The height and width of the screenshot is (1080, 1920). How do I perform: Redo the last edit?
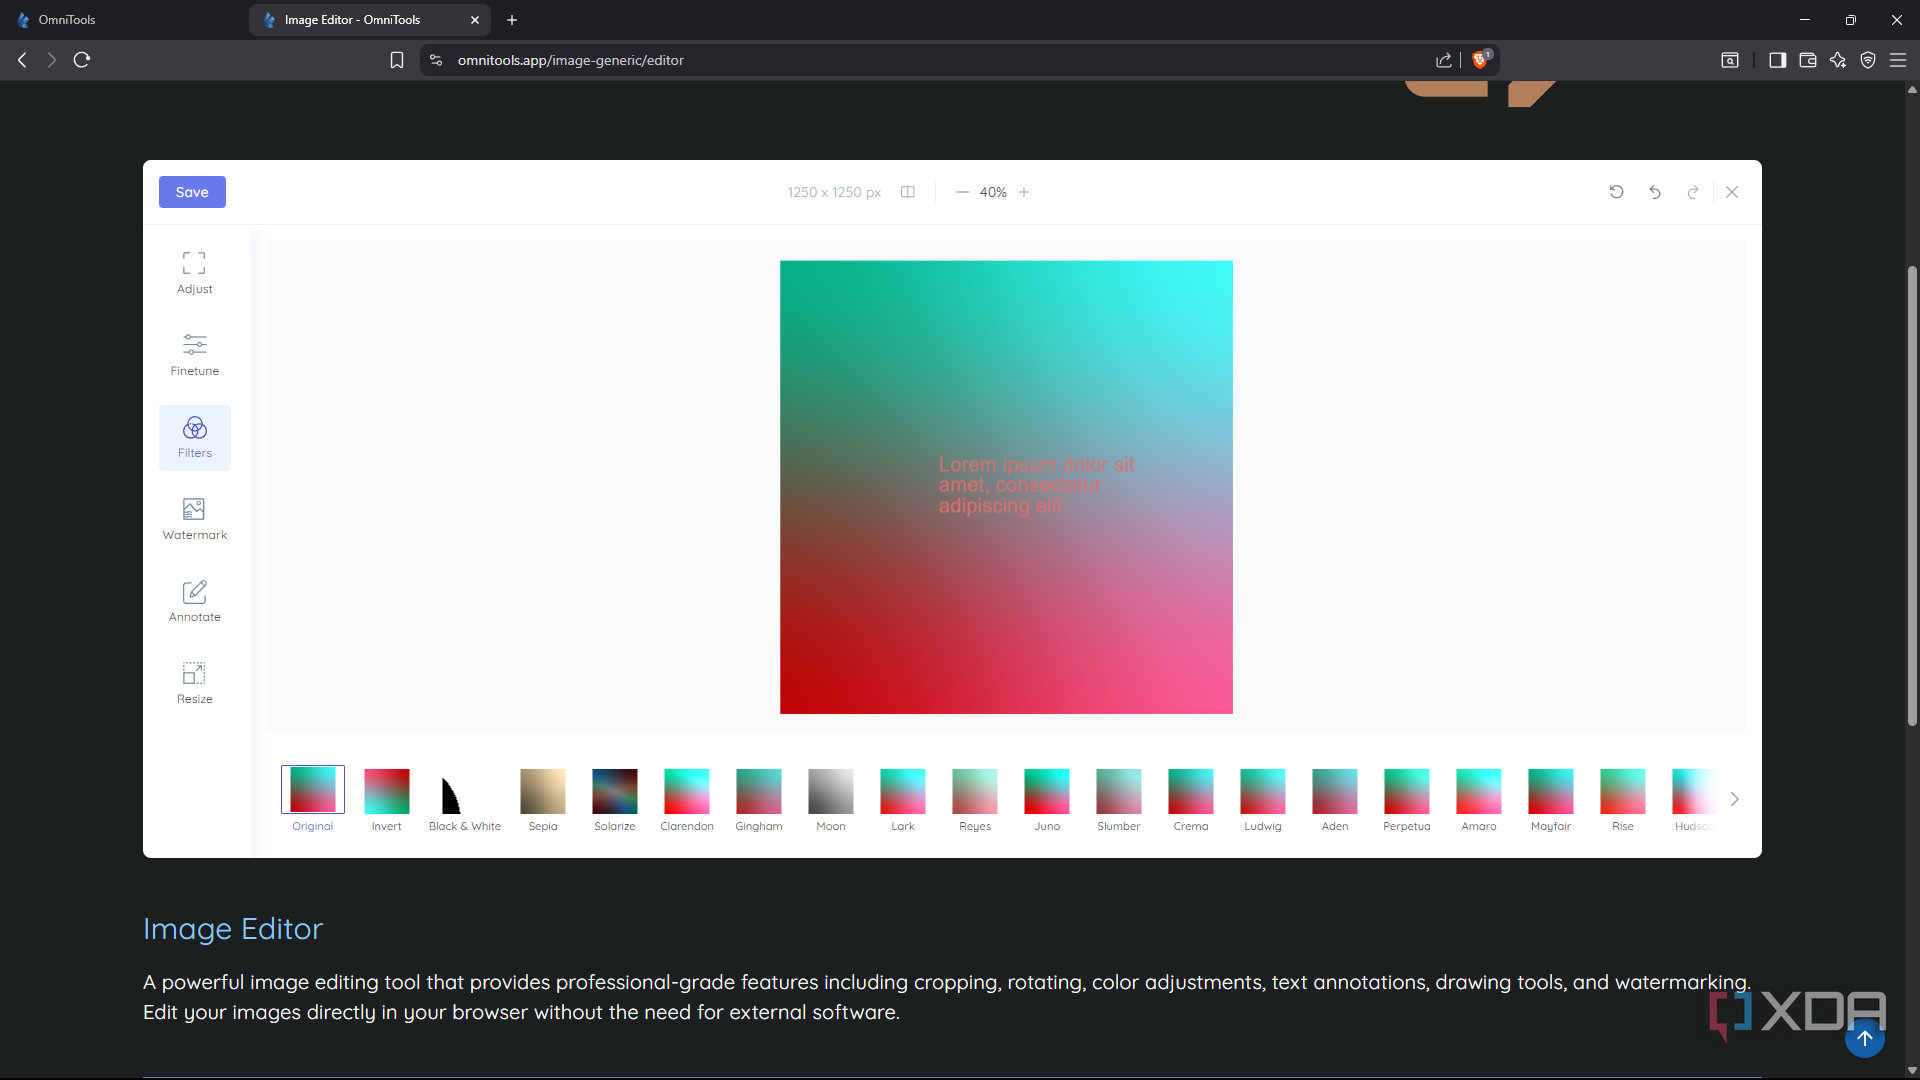point(1693,192)
